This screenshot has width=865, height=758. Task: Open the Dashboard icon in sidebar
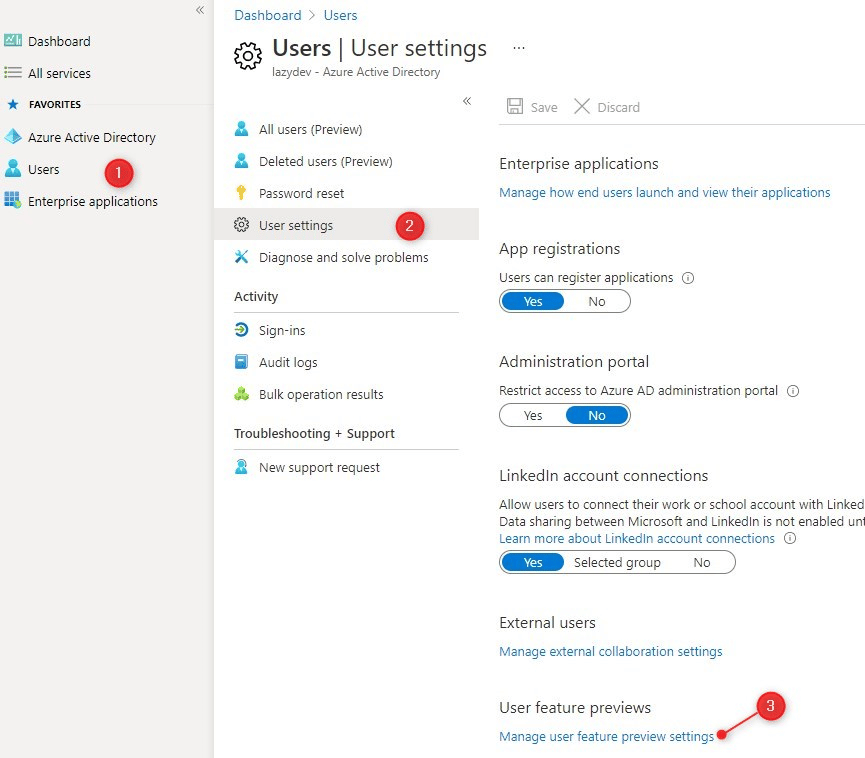(13, 41)
